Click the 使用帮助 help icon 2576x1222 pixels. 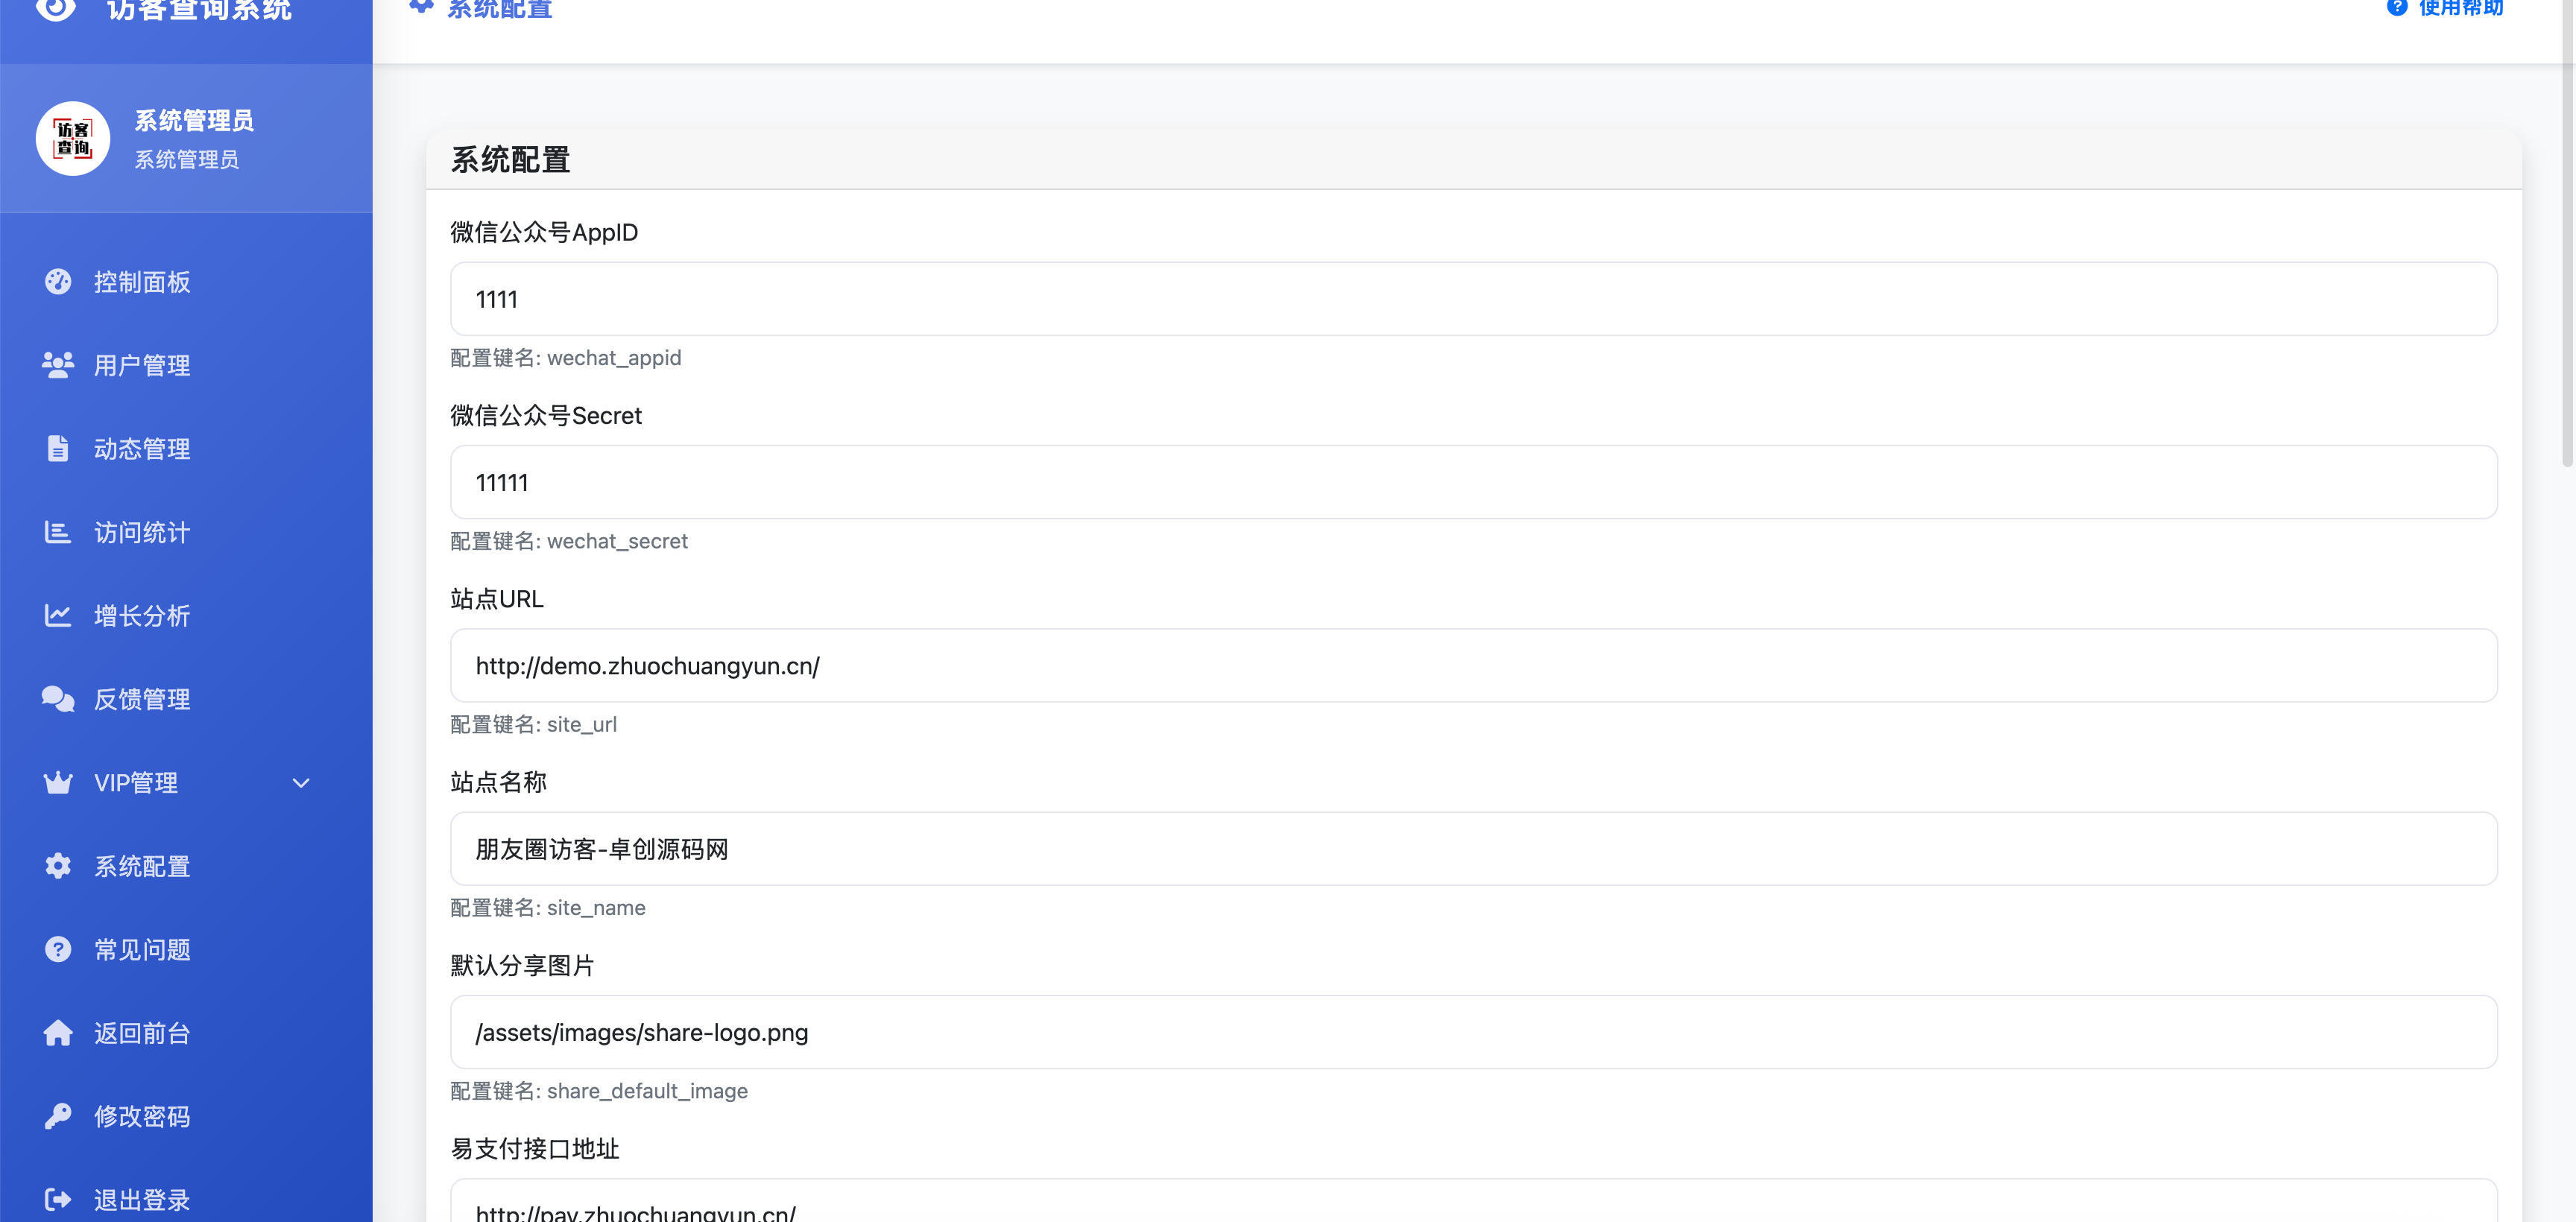2396,8
